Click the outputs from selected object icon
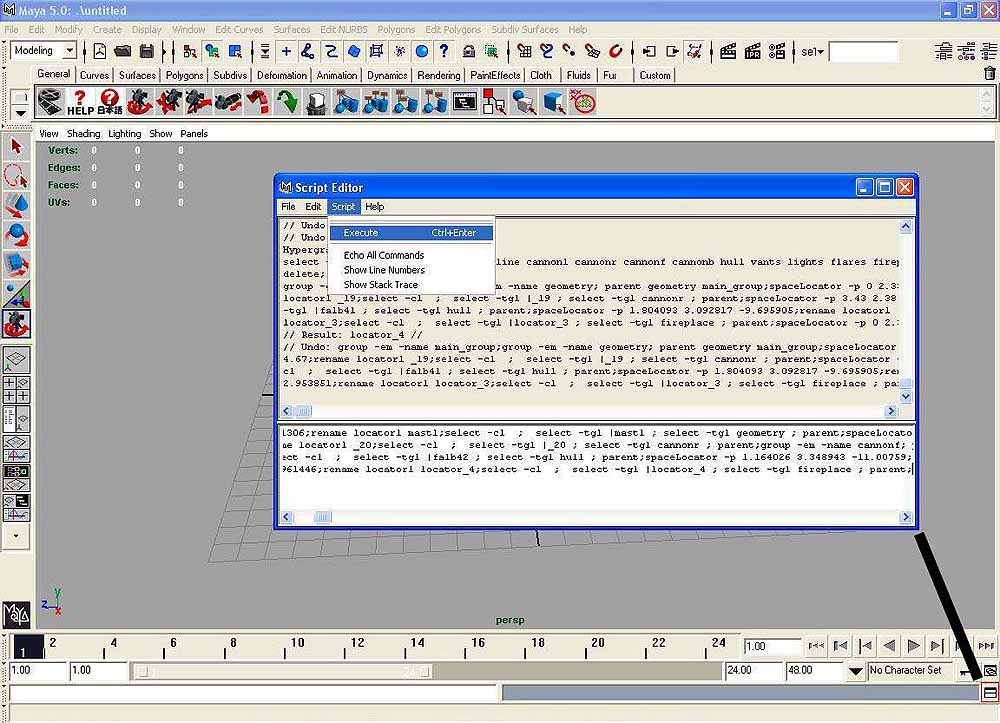Screen dimensions: 1000x723 pos(672,52)
